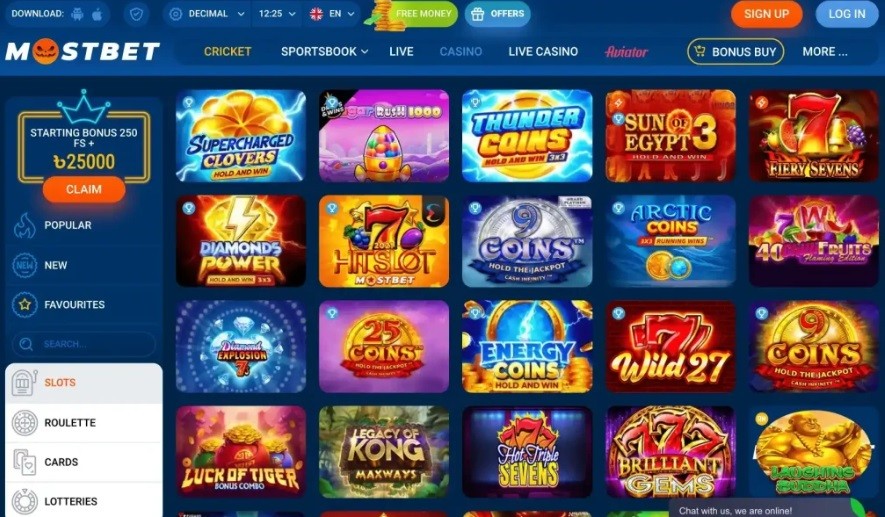
Task: Click the Popular flame icon
Action: tap(24, 225)
